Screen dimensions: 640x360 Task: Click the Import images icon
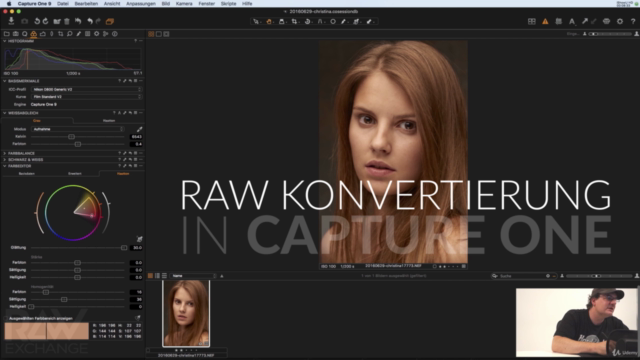(11, 21)
